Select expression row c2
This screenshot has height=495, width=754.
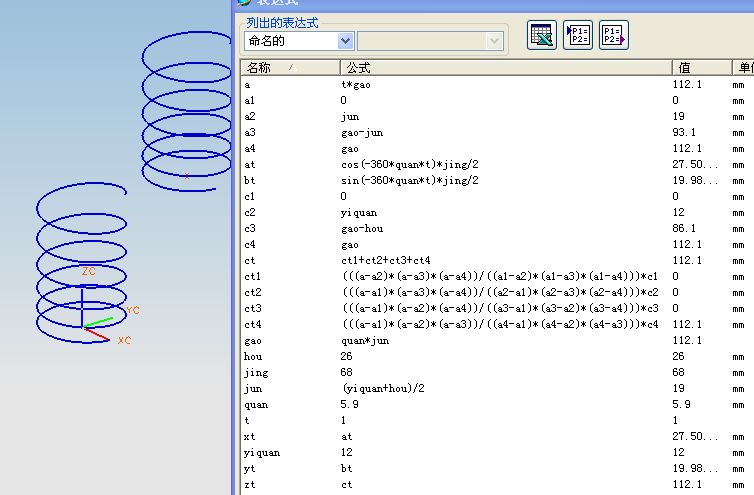point(497,213)
